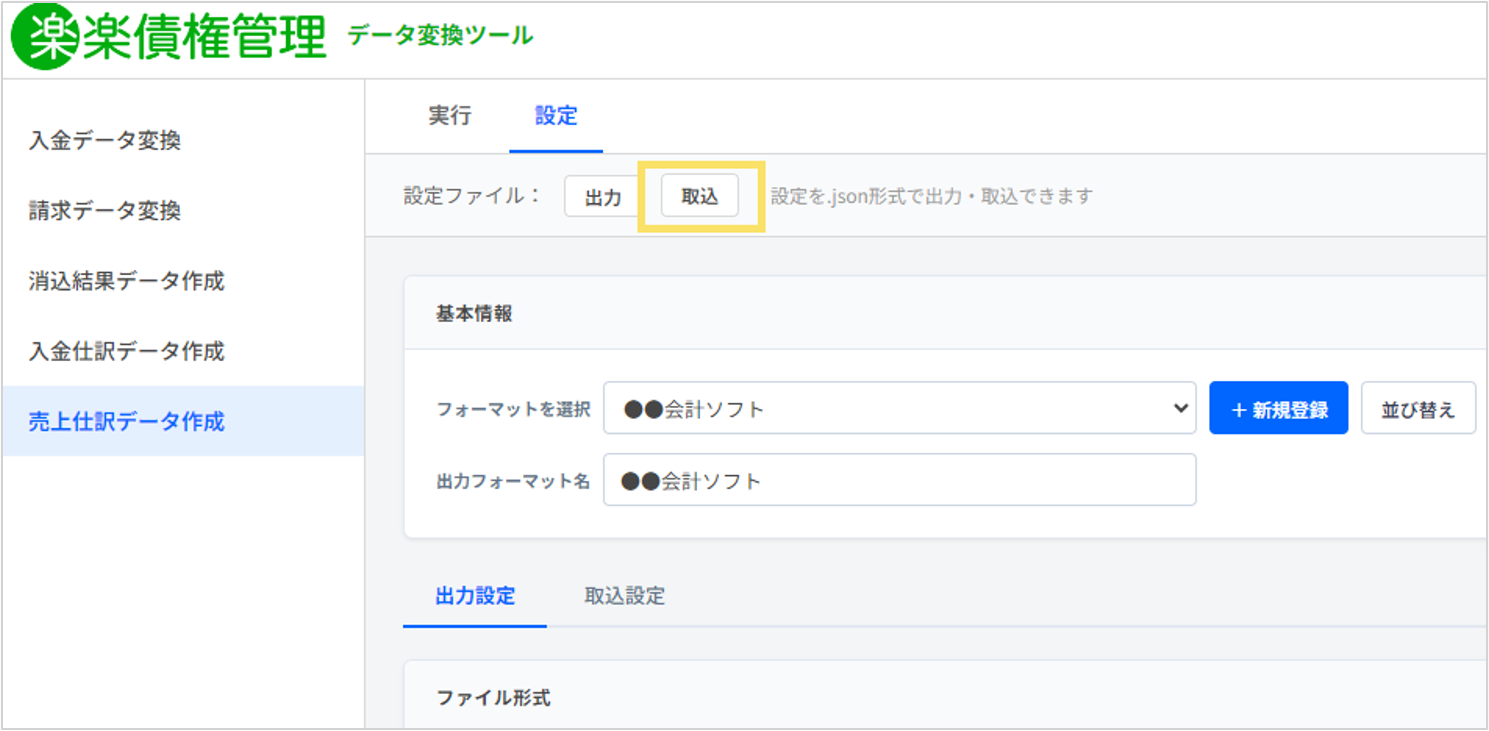This screenshot has width=1489, height=731.
Task: Select 消込結果データ作成 sidebar item
Action: click(x=127, y=281)
